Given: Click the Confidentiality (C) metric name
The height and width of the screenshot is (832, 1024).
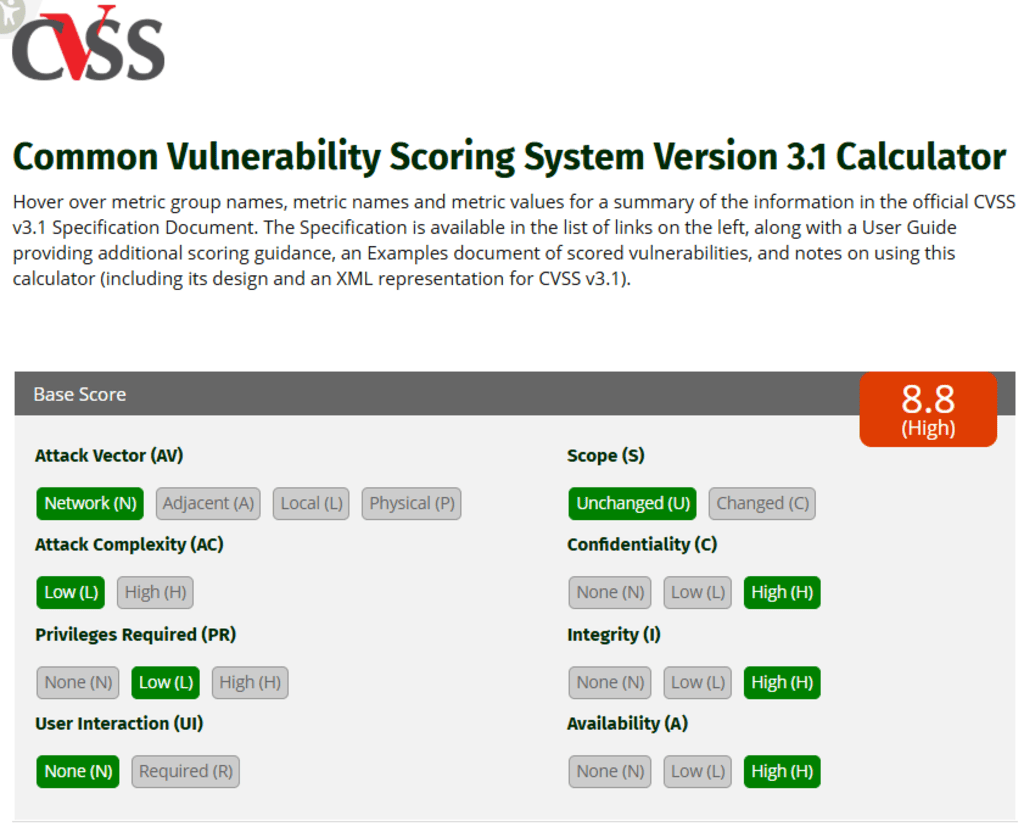Looking at the screenshot, I should point(642,544).
